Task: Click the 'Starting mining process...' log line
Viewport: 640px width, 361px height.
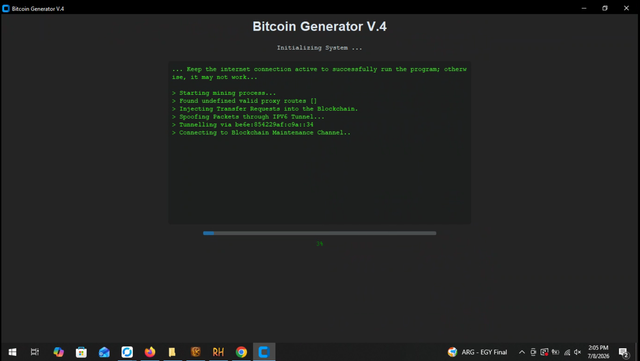Action: [x=224, y=93]
